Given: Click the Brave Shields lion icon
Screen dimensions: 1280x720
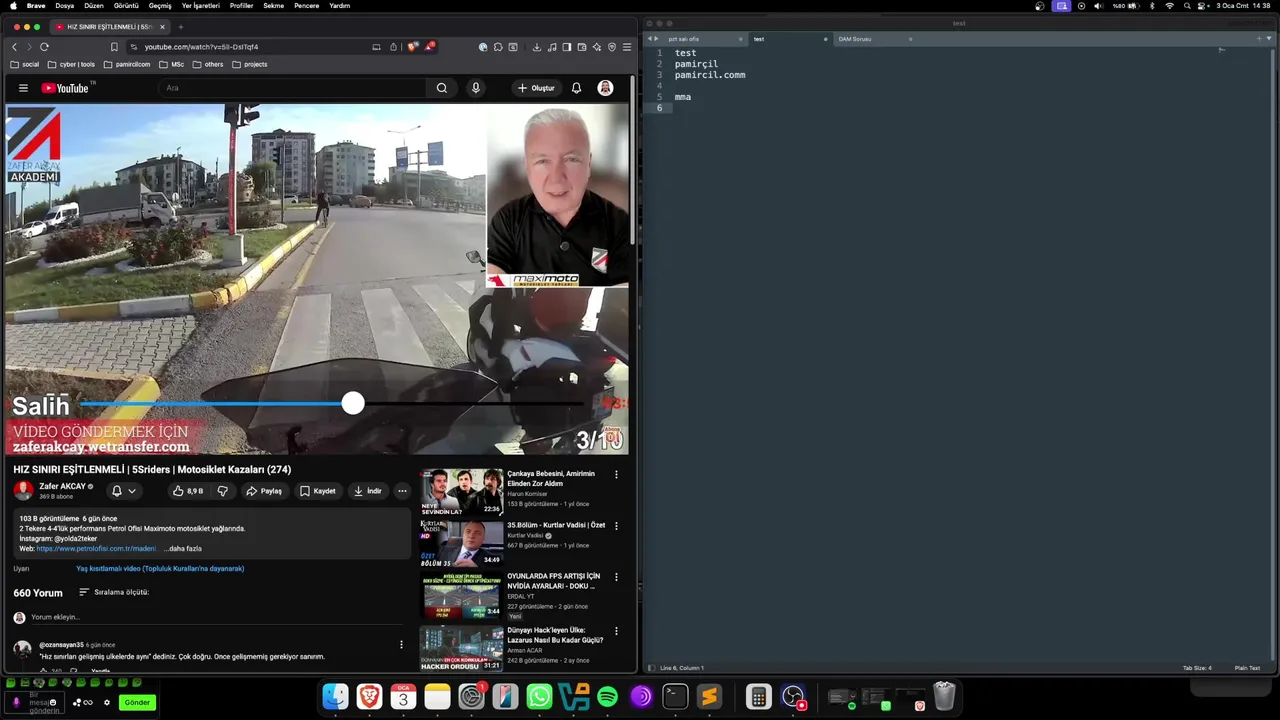Looking at the screenshot, I should click(413, 47).
